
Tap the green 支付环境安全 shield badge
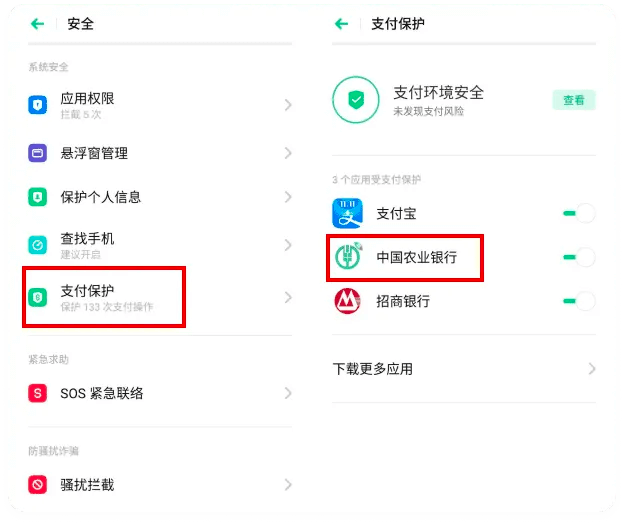pos(356,100)
